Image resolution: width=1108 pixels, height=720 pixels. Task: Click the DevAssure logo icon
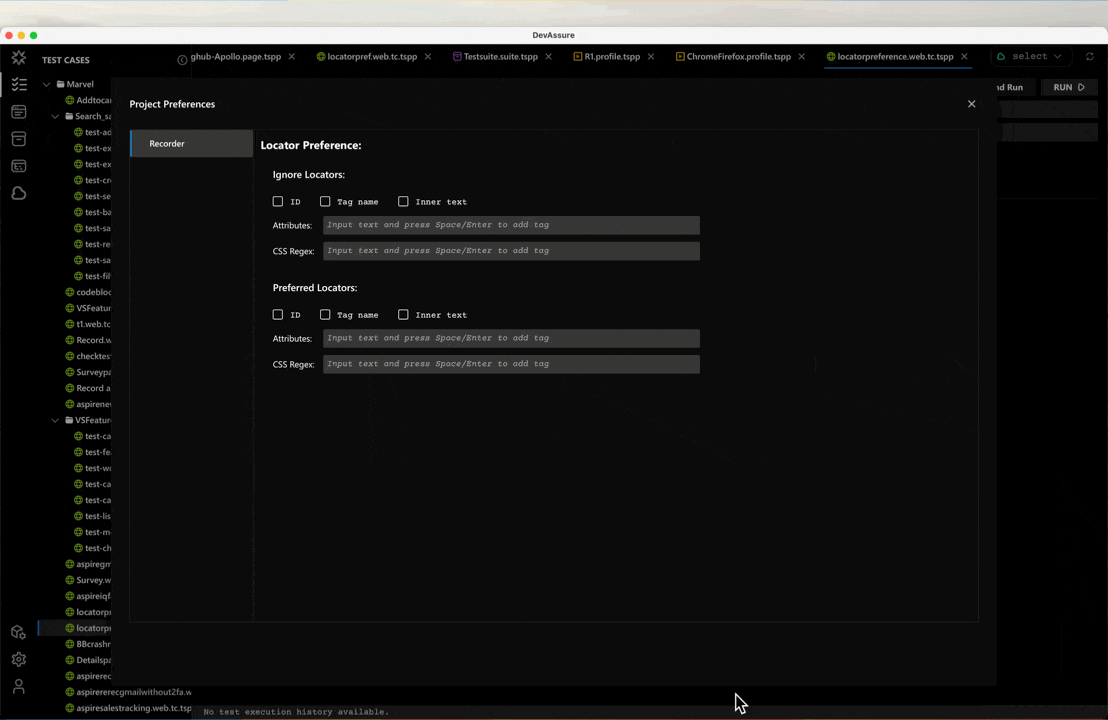18,59
